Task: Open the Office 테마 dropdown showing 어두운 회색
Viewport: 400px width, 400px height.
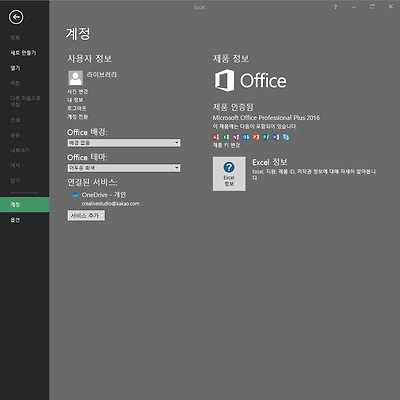Action: pos(124,168)
